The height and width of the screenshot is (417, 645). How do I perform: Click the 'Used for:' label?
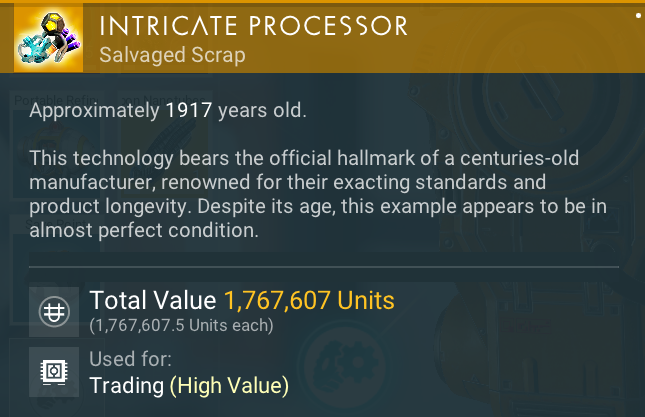coord(130,359)
